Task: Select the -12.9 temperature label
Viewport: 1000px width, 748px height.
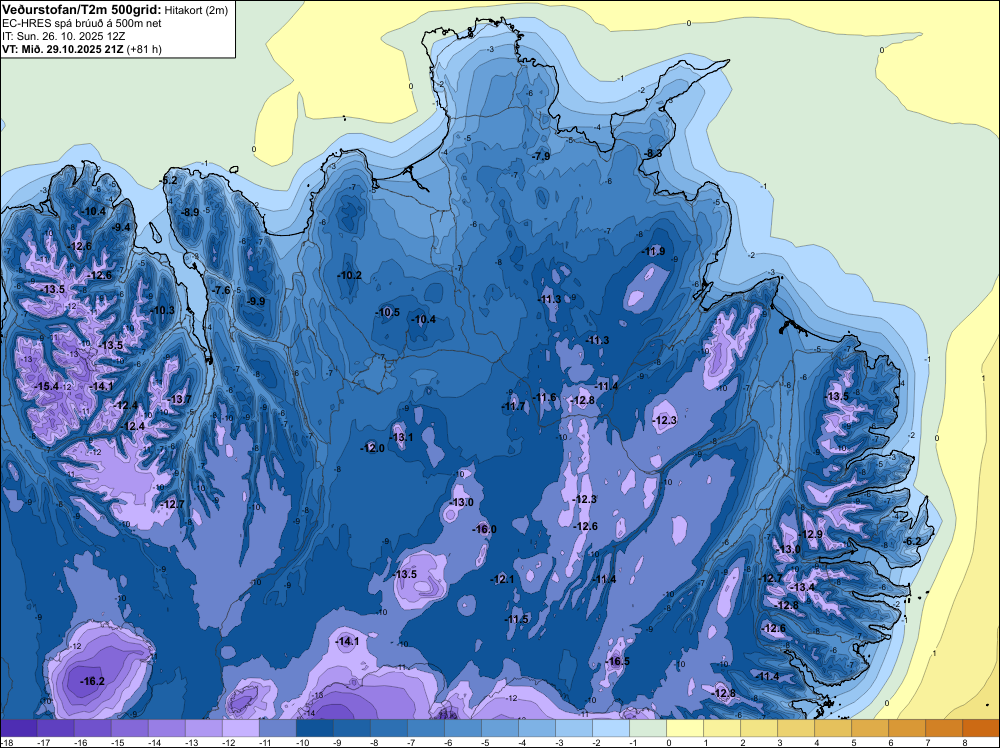Action: [811, 534]
